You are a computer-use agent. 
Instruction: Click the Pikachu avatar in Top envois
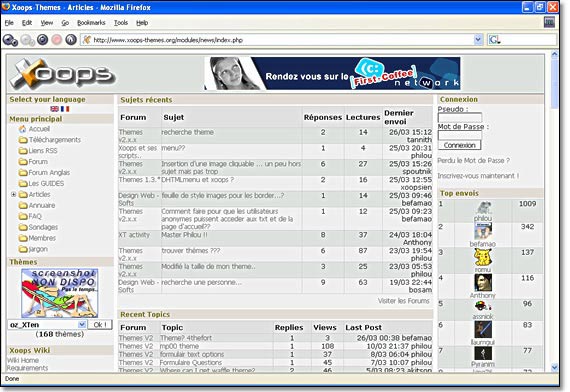coord(483,257)
